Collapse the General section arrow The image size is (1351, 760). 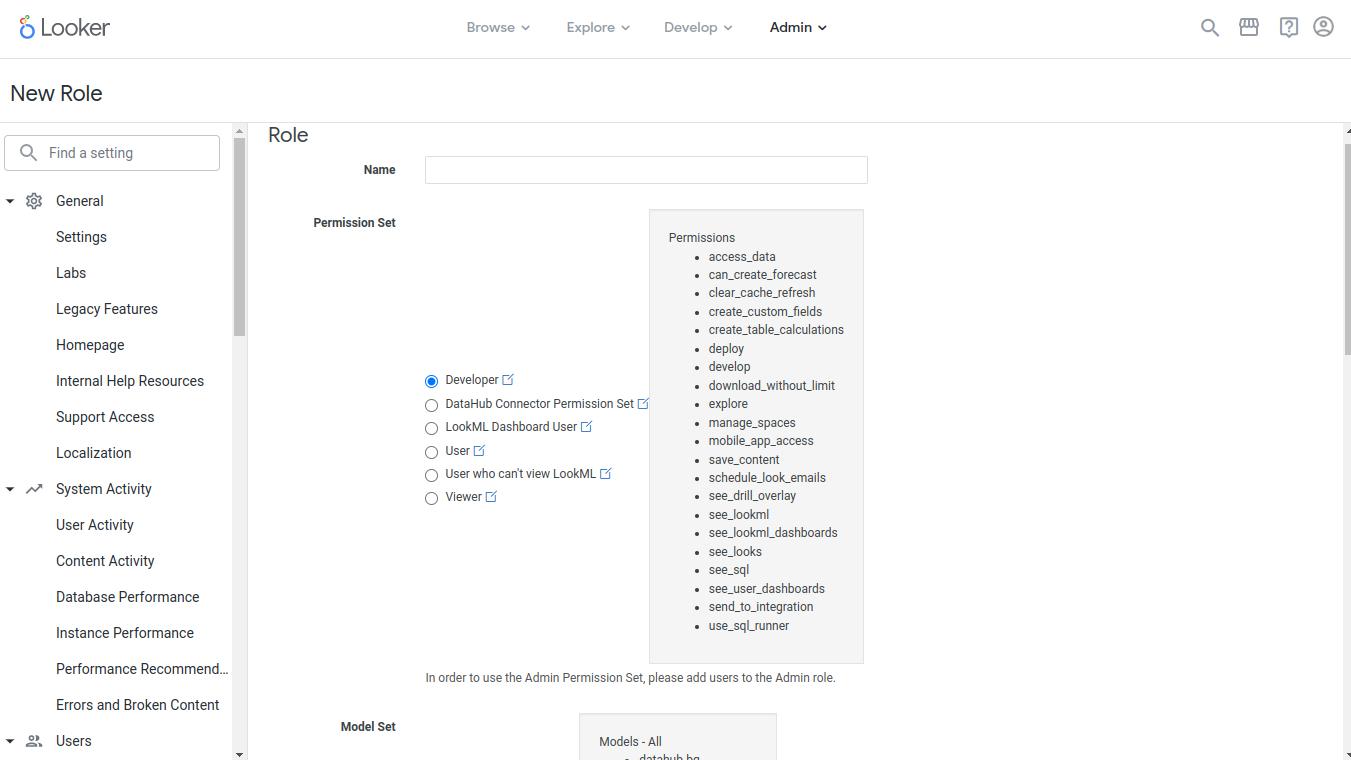click(x=10, y=201)
